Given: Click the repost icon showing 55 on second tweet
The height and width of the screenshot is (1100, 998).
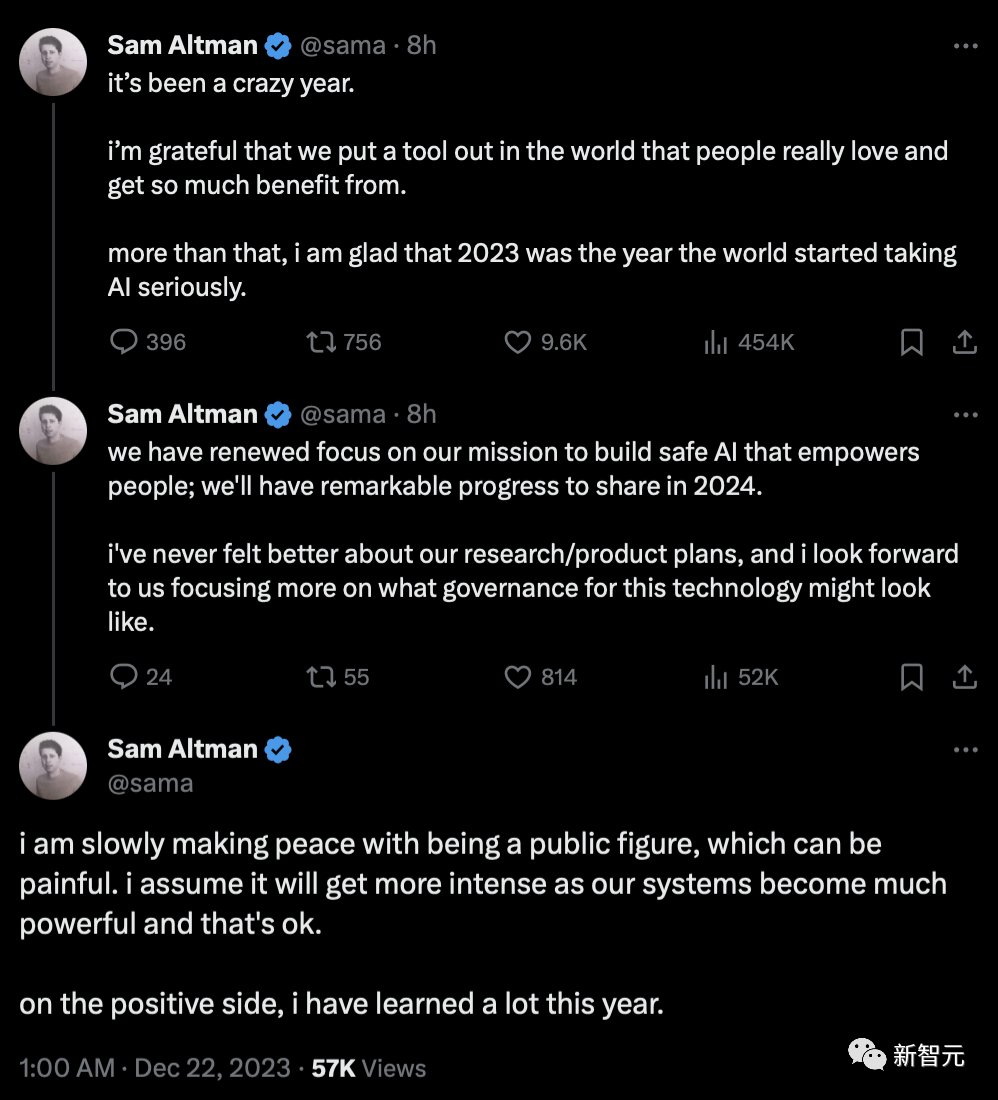Looking at the screenshot, I should coord(318,677).
